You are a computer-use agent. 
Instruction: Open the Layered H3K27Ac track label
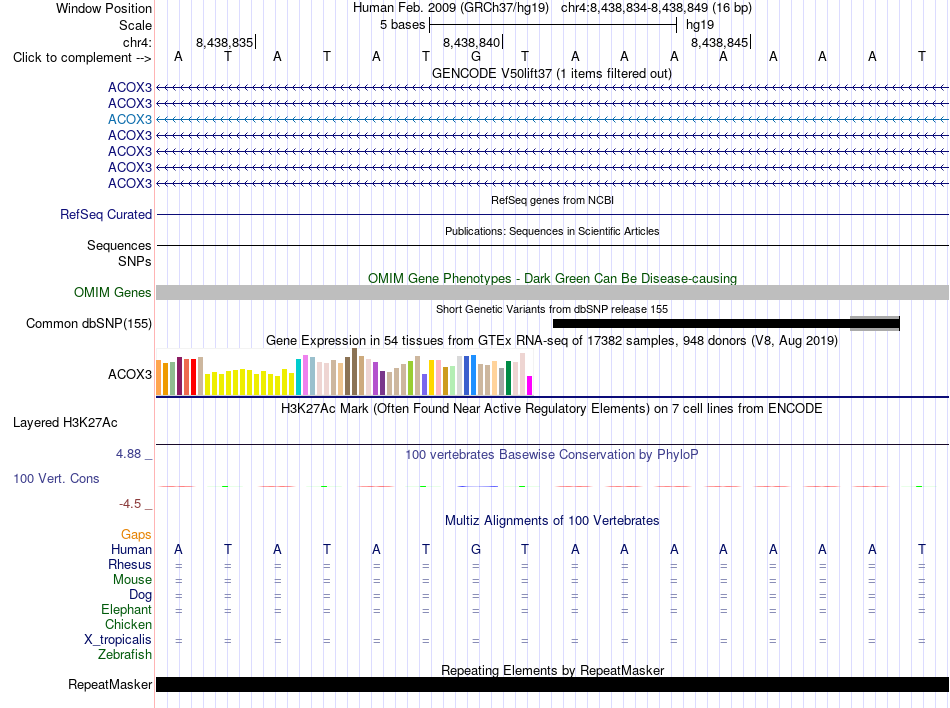65,423
